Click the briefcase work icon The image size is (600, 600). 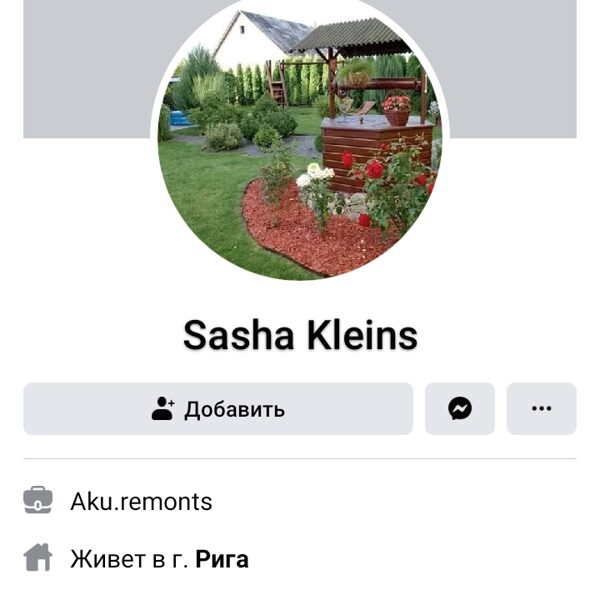[x=38, y=500]
